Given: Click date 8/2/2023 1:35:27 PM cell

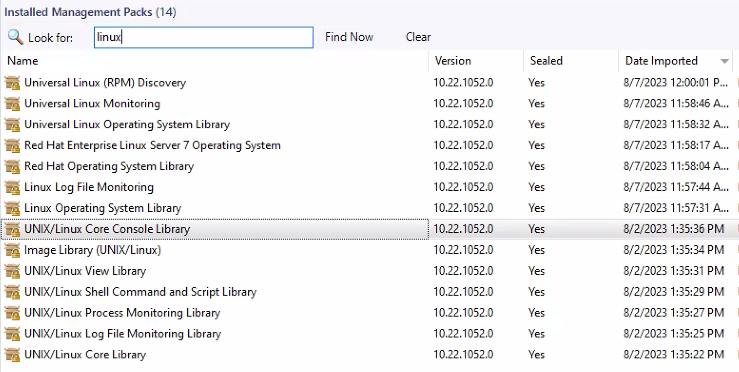Looking at the screenshot, I should [x=673, y=313].
